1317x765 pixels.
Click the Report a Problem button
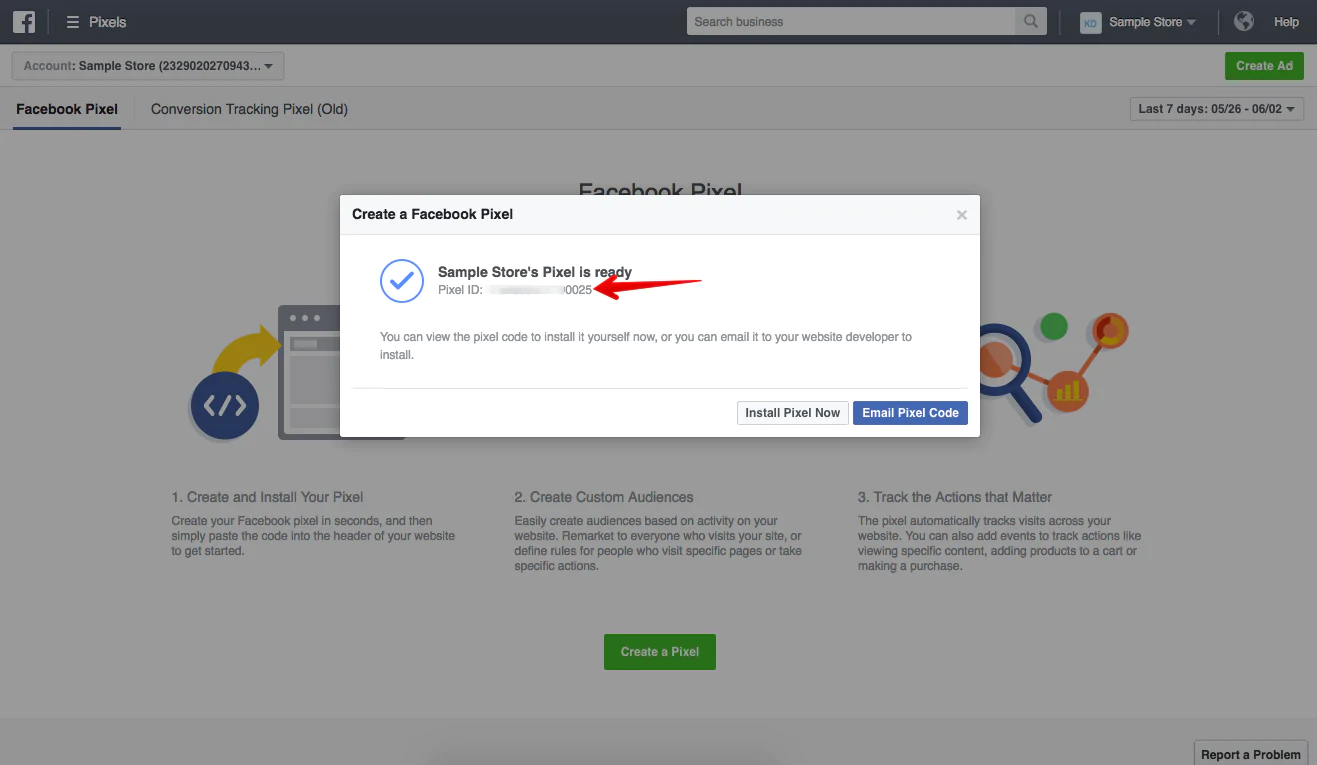(1251, 754)
